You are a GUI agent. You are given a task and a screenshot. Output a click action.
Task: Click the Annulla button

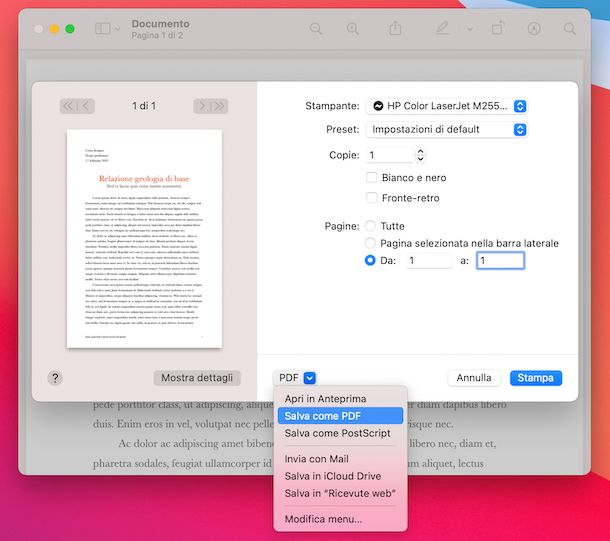[474, 378]
